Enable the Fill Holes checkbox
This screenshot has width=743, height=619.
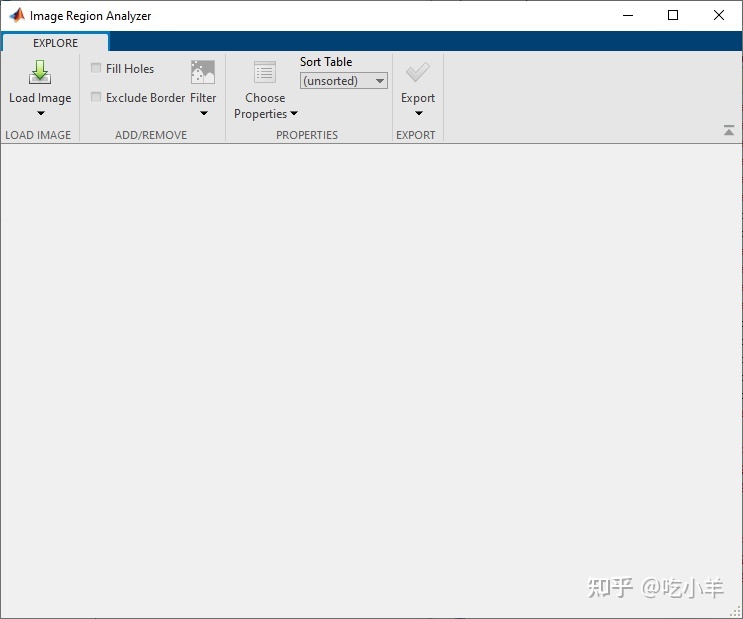coord(96,68)
